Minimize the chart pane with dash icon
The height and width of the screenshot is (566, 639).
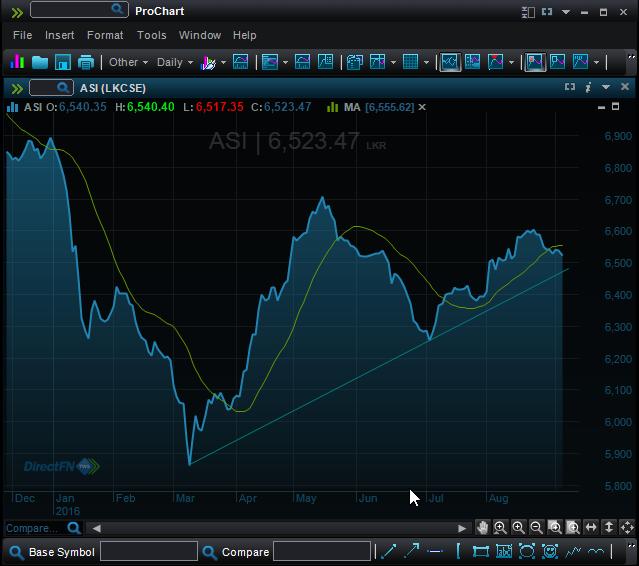[x=601, y=108]
